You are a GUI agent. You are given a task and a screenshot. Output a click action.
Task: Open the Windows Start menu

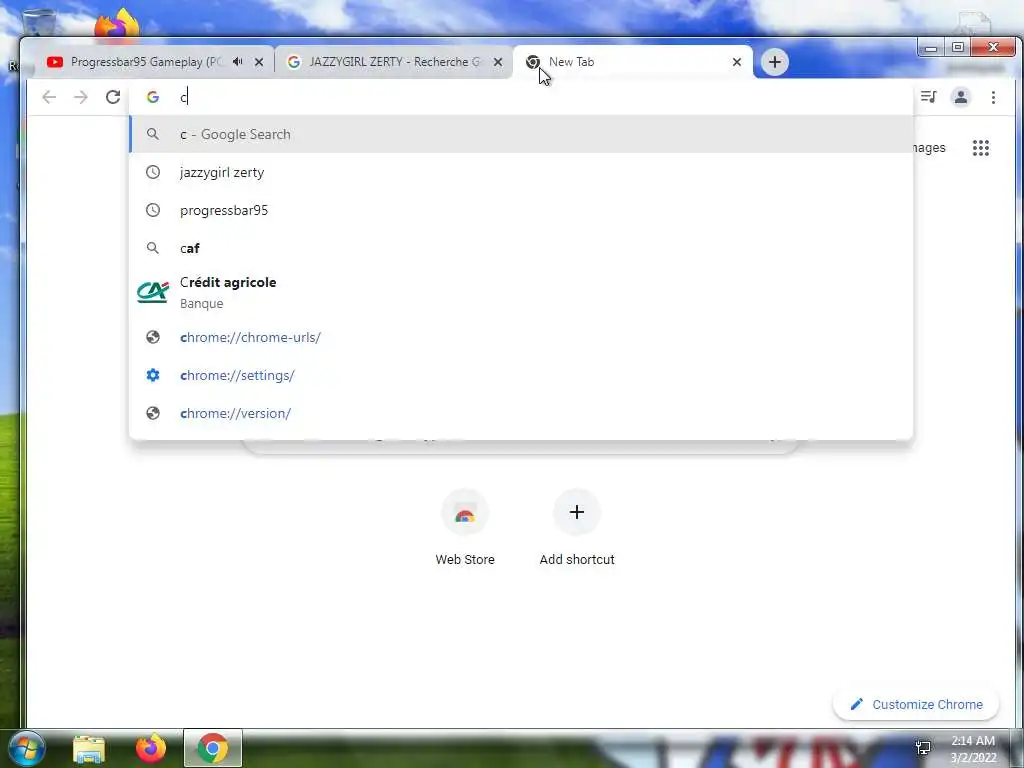[25, 748]
